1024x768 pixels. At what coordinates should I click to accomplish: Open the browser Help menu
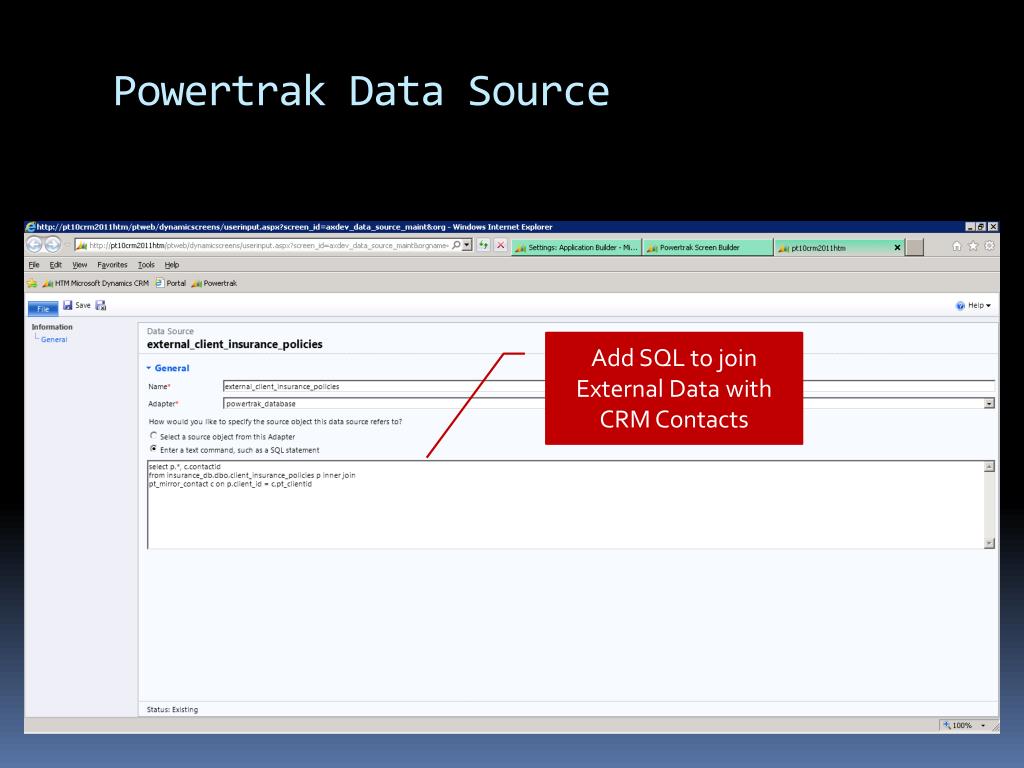coord(172,265)
